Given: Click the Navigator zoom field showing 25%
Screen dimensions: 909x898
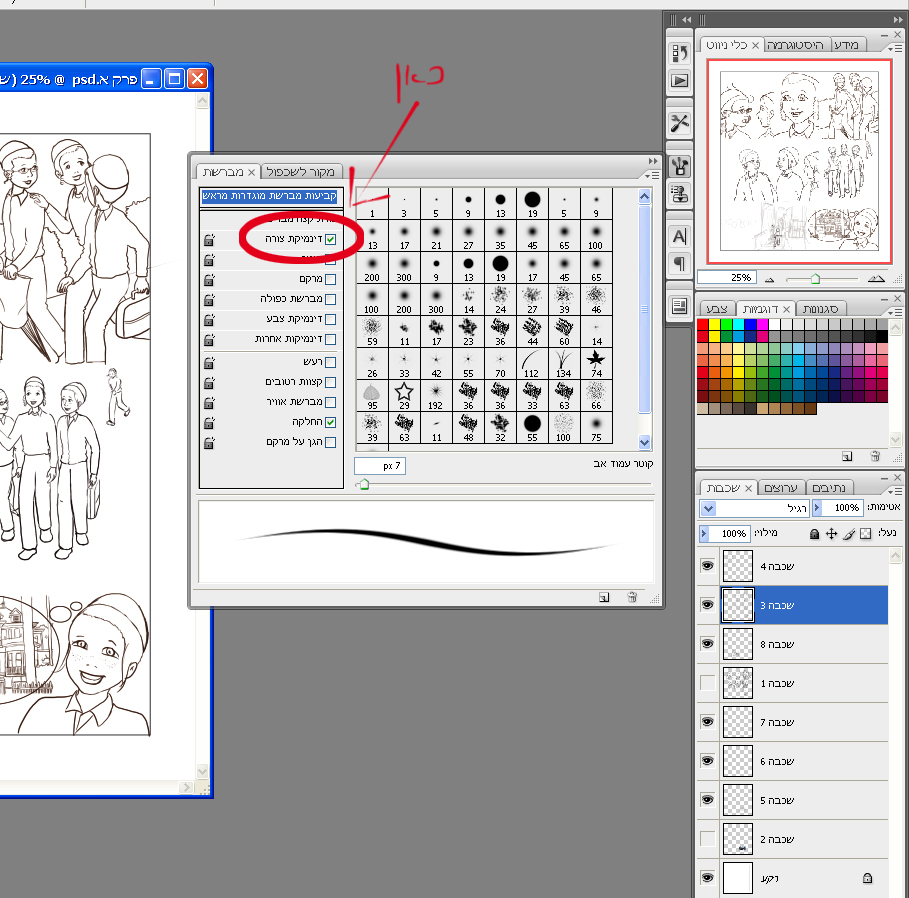Looking at the screenshot, I should (725, 278).
